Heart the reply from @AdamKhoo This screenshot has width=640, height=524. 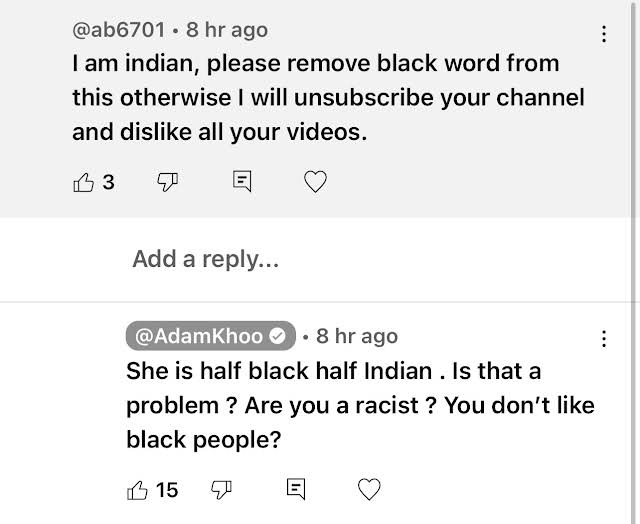tap(369, 489)
